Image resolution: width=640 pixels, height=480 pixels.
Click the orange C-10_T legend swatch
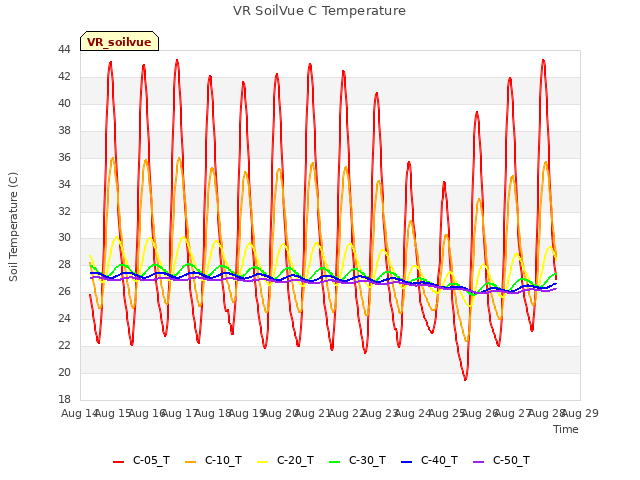pos(191,462)
